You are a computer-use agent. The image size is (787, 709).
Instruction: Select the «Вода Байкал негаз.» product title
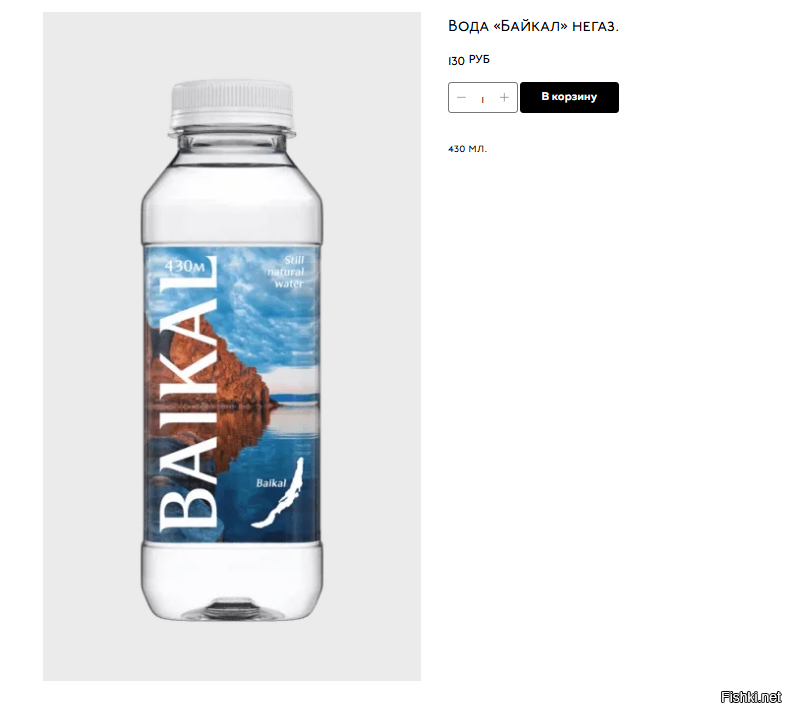pyautogui.click(x=533, y=26)
